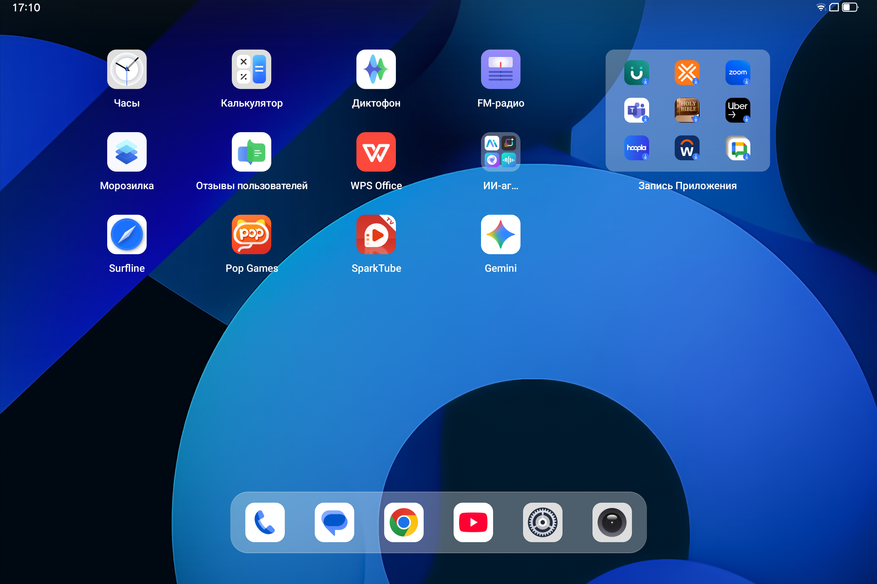Open the ИИ-аг... app folder
877x584 pixels.
click(x=501, y=152)
